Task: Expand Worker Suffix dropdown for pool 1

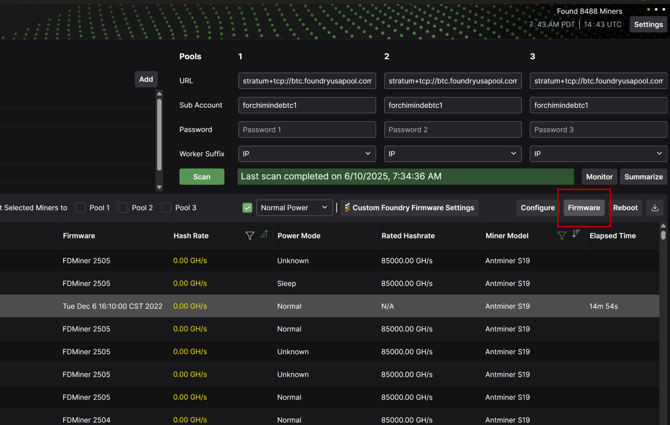Action: pyautogui.click(x=307, y=154)
